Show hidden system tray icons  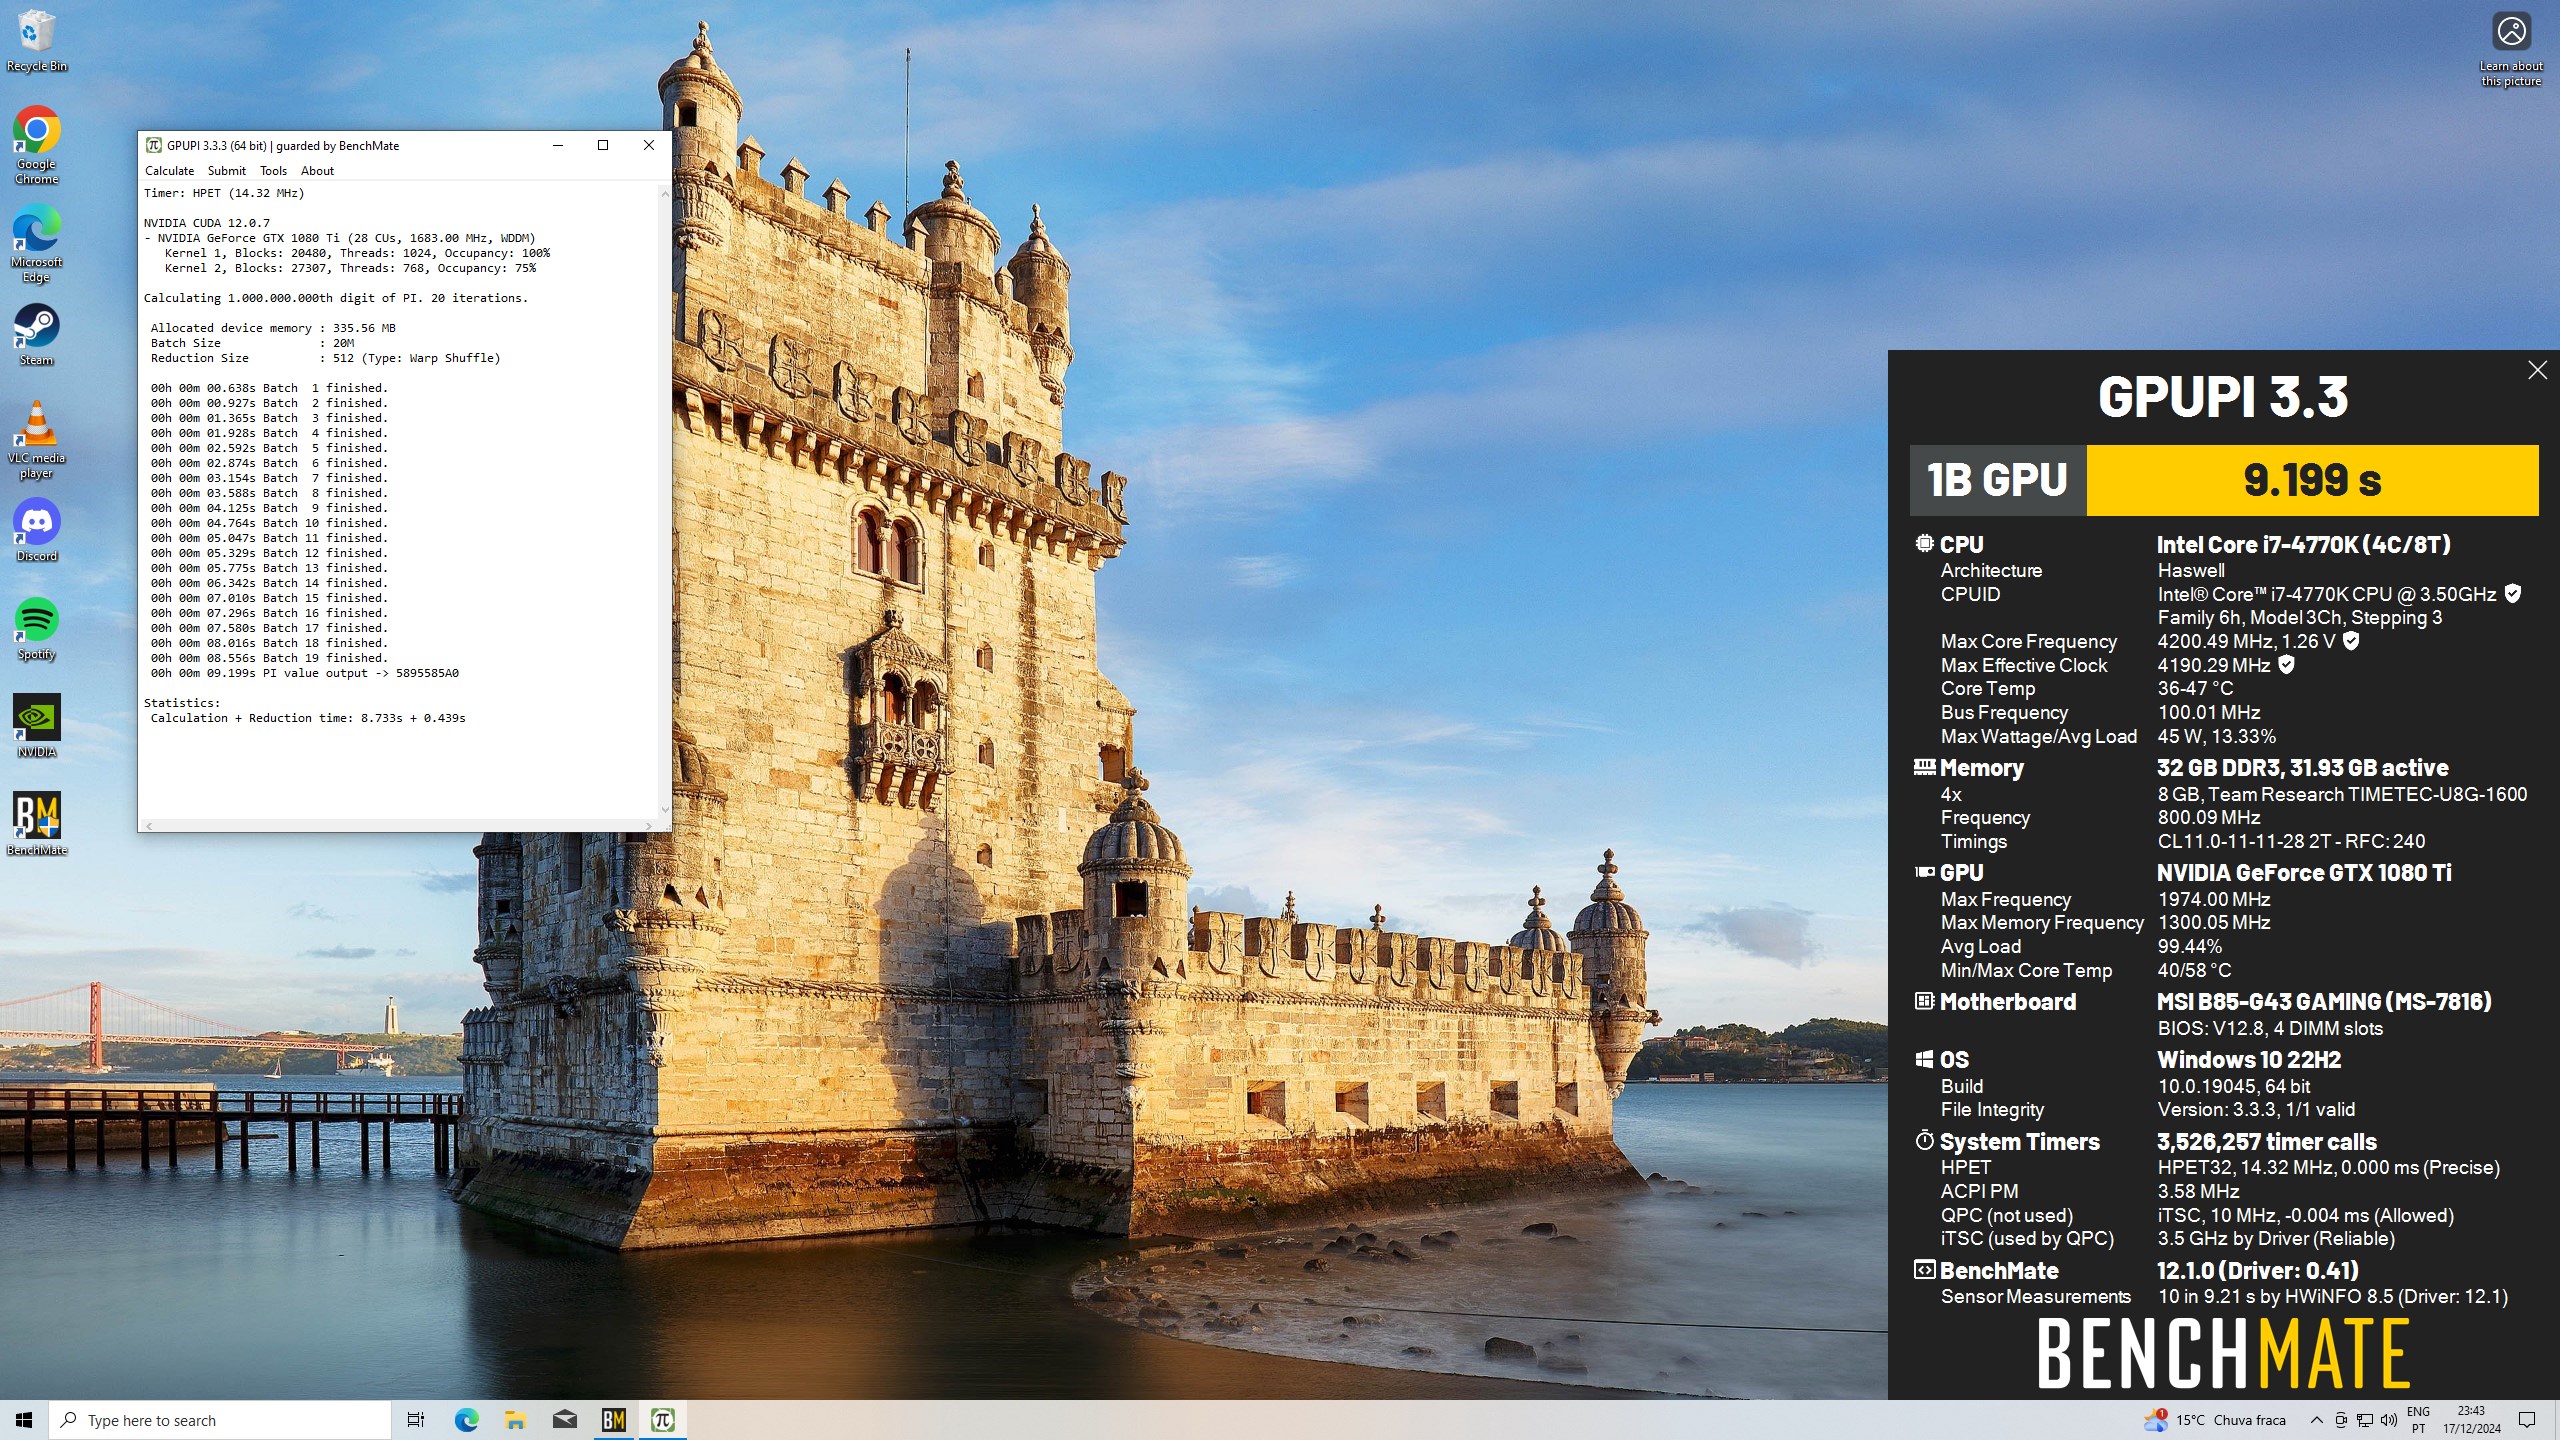coord(2316,1420)
